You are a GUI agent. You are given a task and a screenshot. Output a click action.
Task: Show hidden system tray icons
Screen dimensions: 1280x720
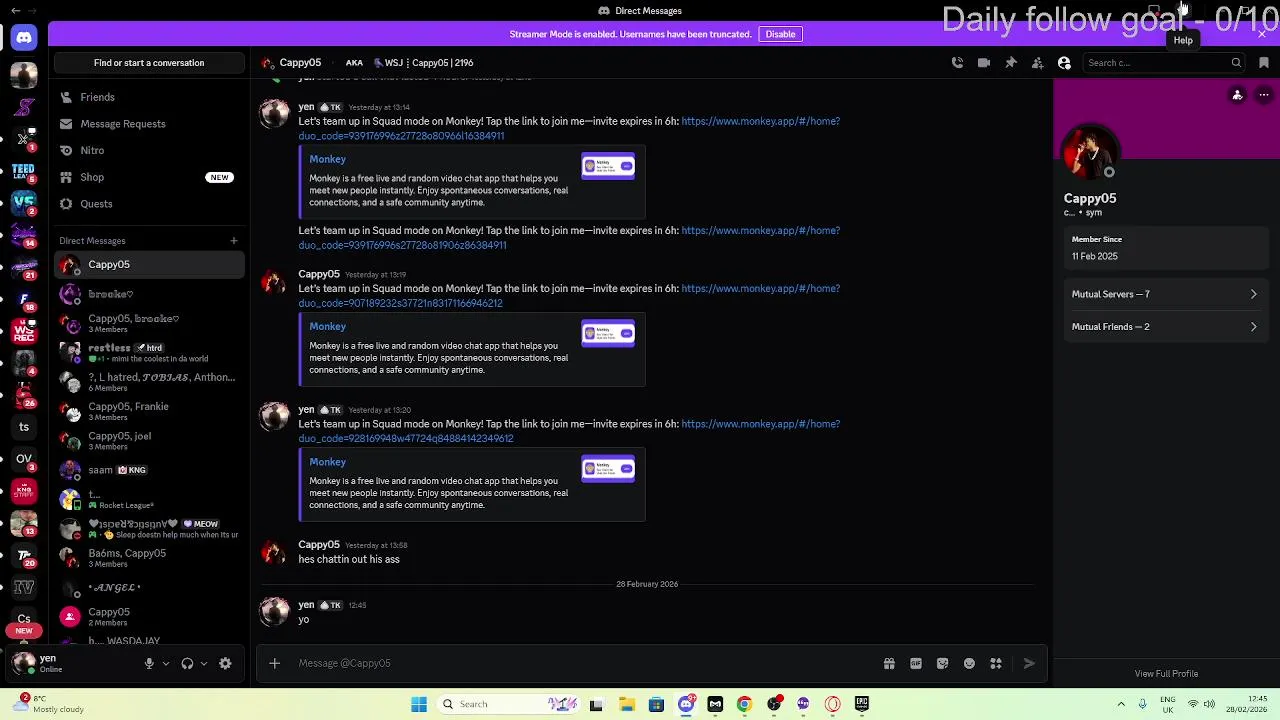tap(1121, 704)
